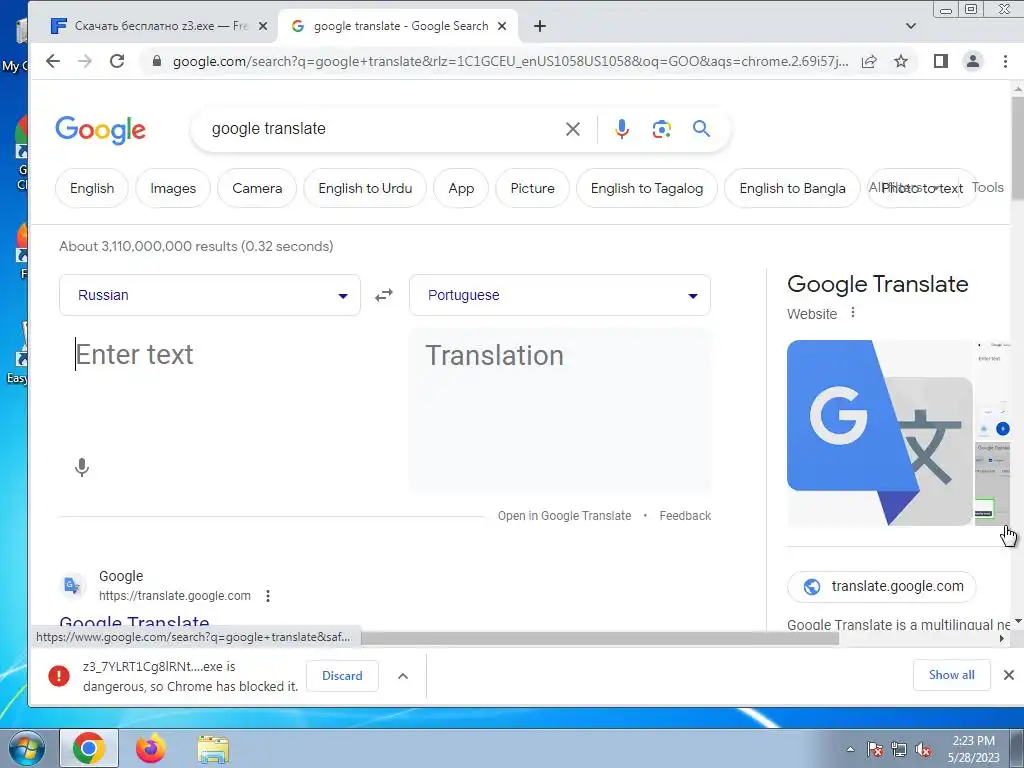
Task: Open the tab search chevron
Action: pyautogui.click(x=911, y=26)
